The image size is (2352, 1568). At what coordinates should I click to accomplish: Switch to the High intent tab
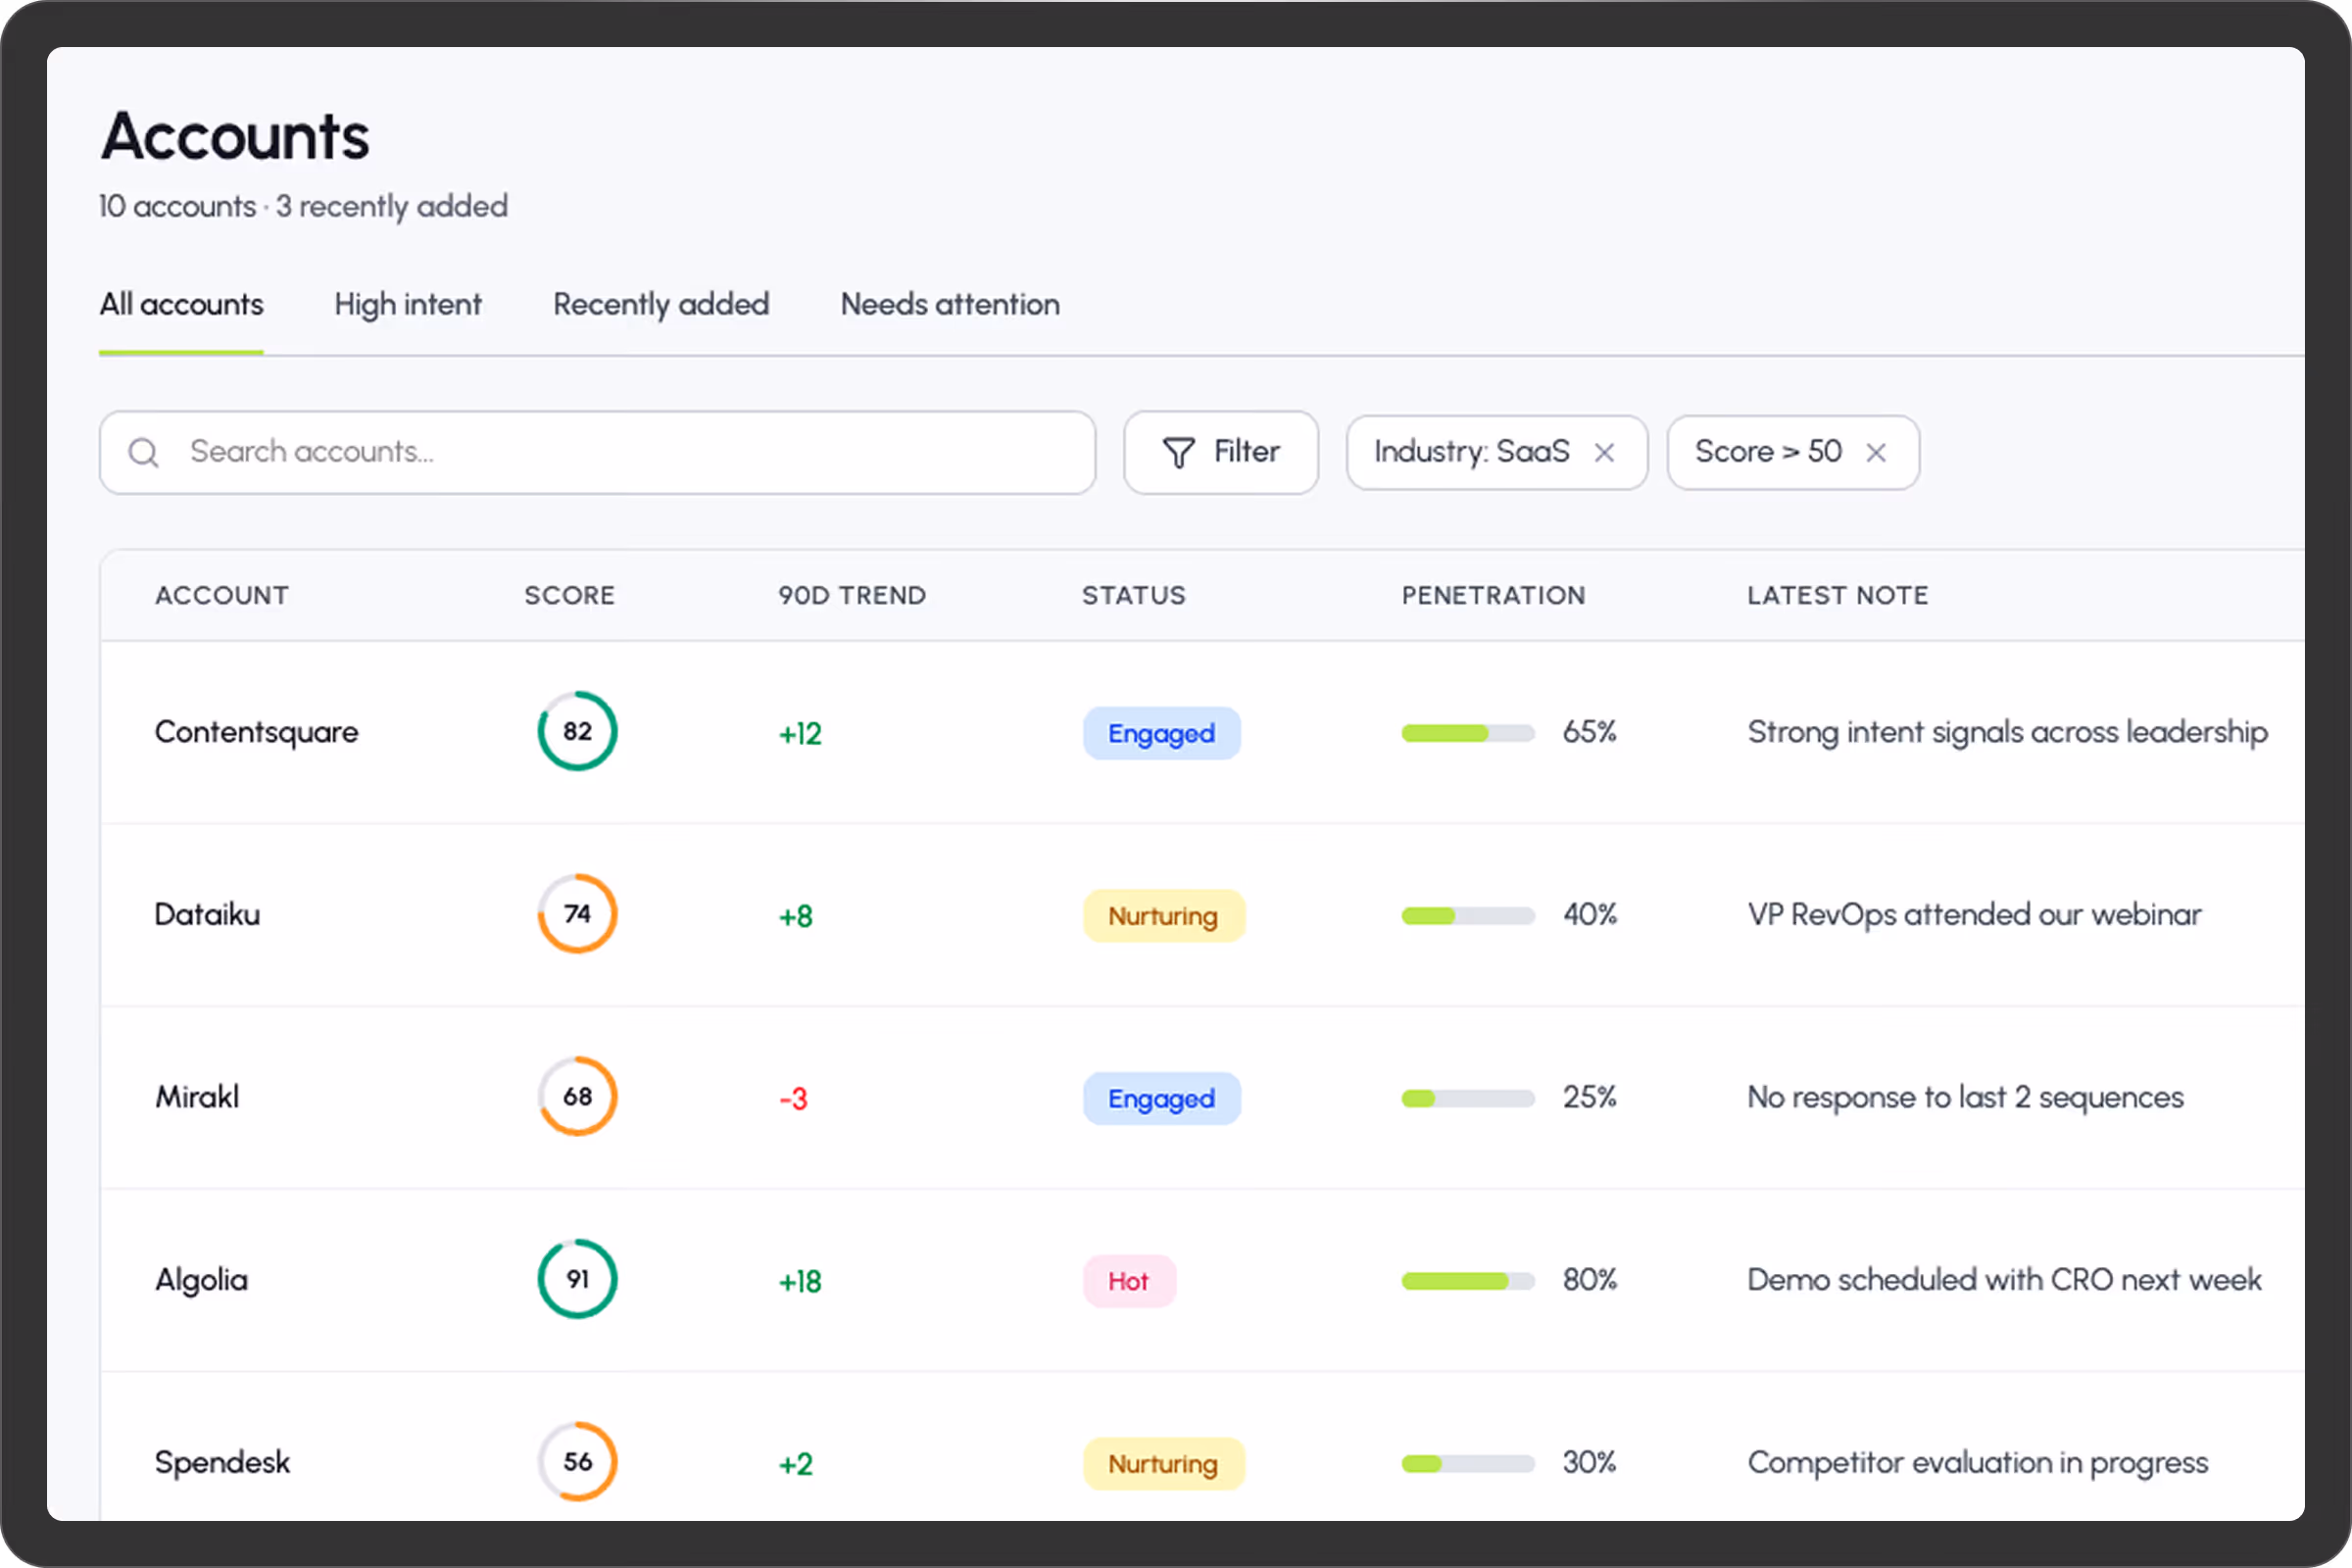coord(408,304)
